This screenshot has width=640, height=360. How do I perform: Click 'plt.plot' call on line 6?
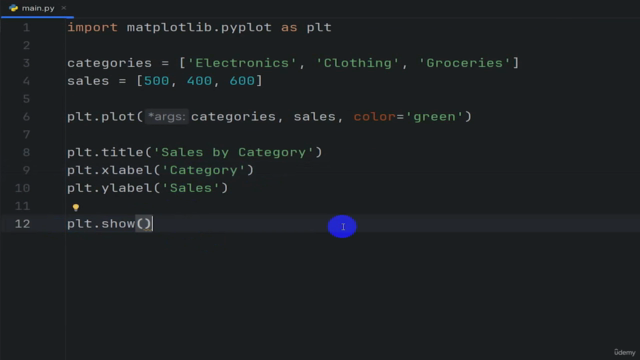[101, 117]
